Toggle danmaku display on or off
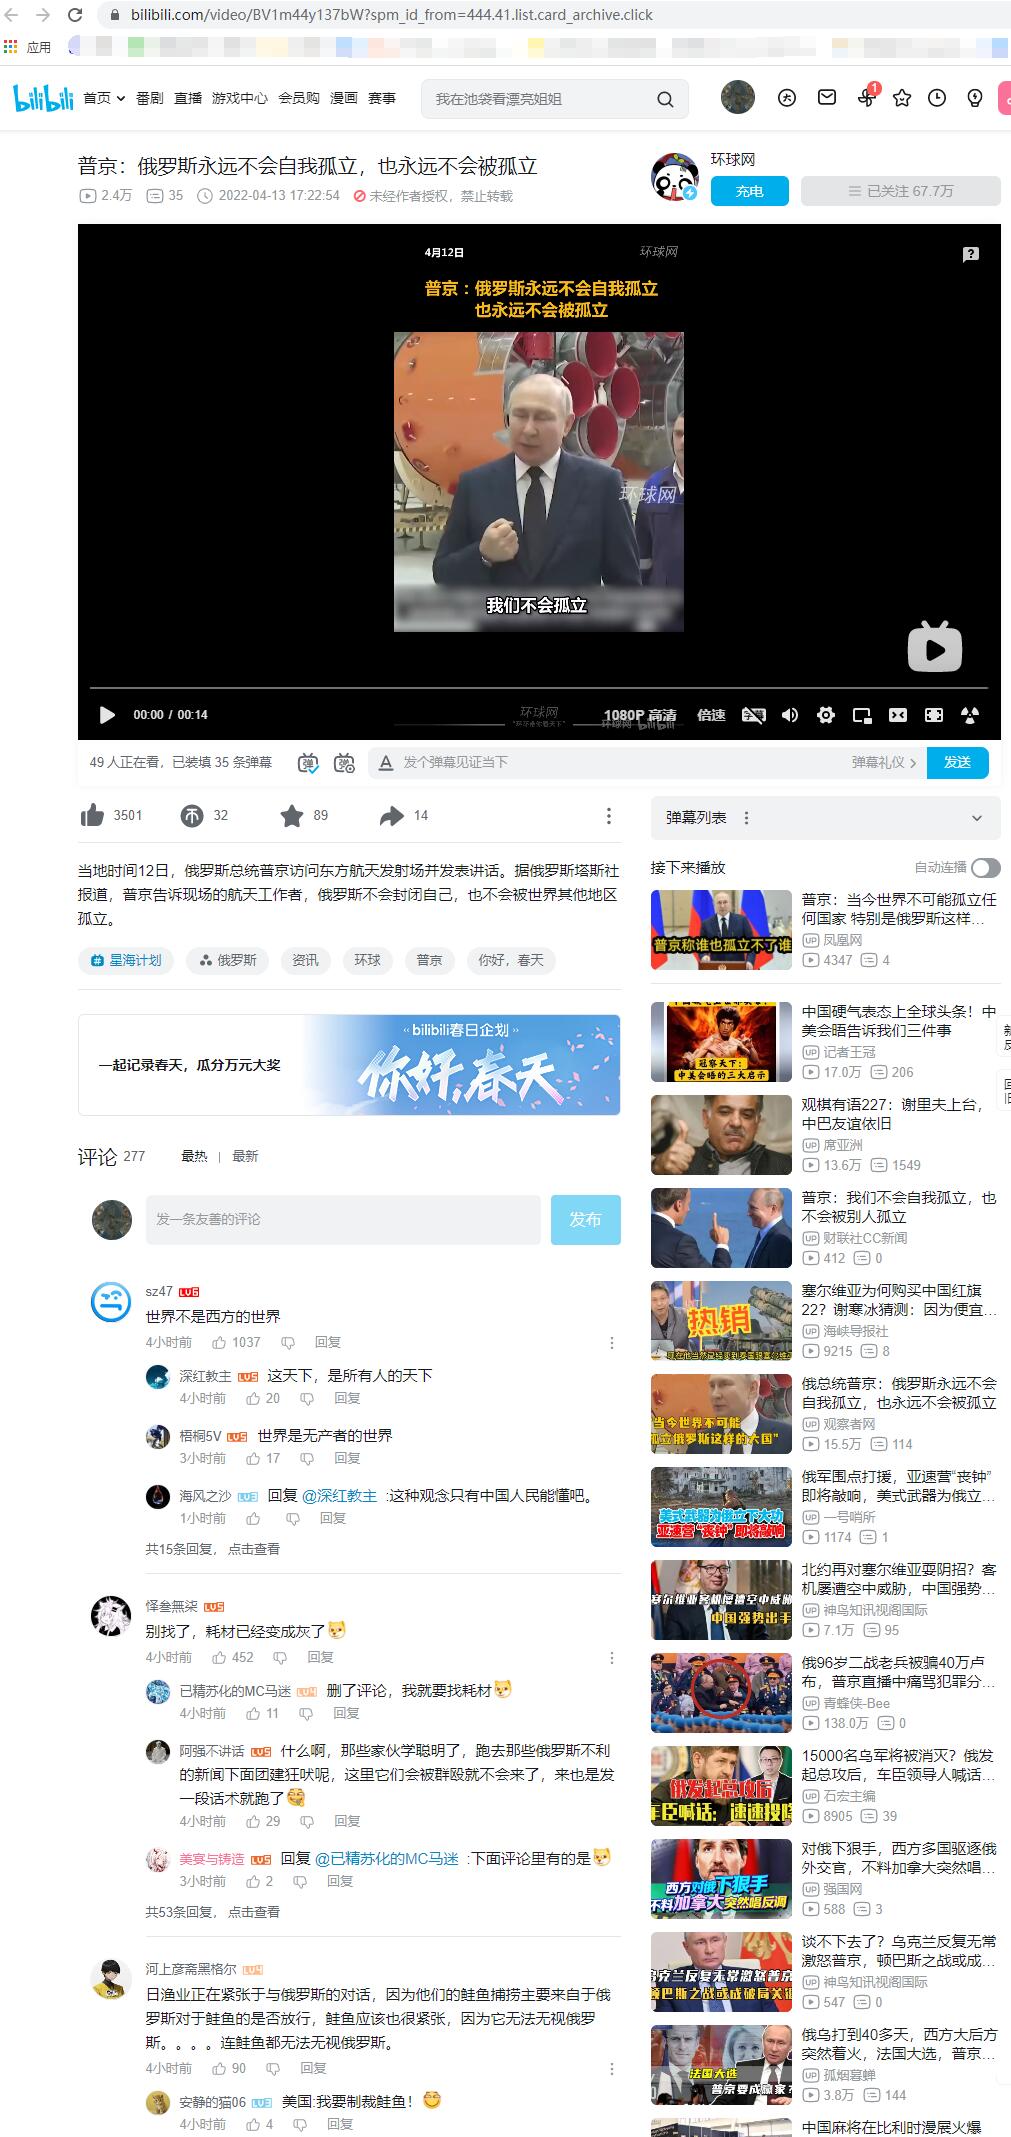Image resolution: width=1011 pixels, height=2137 pixels. 308,763
